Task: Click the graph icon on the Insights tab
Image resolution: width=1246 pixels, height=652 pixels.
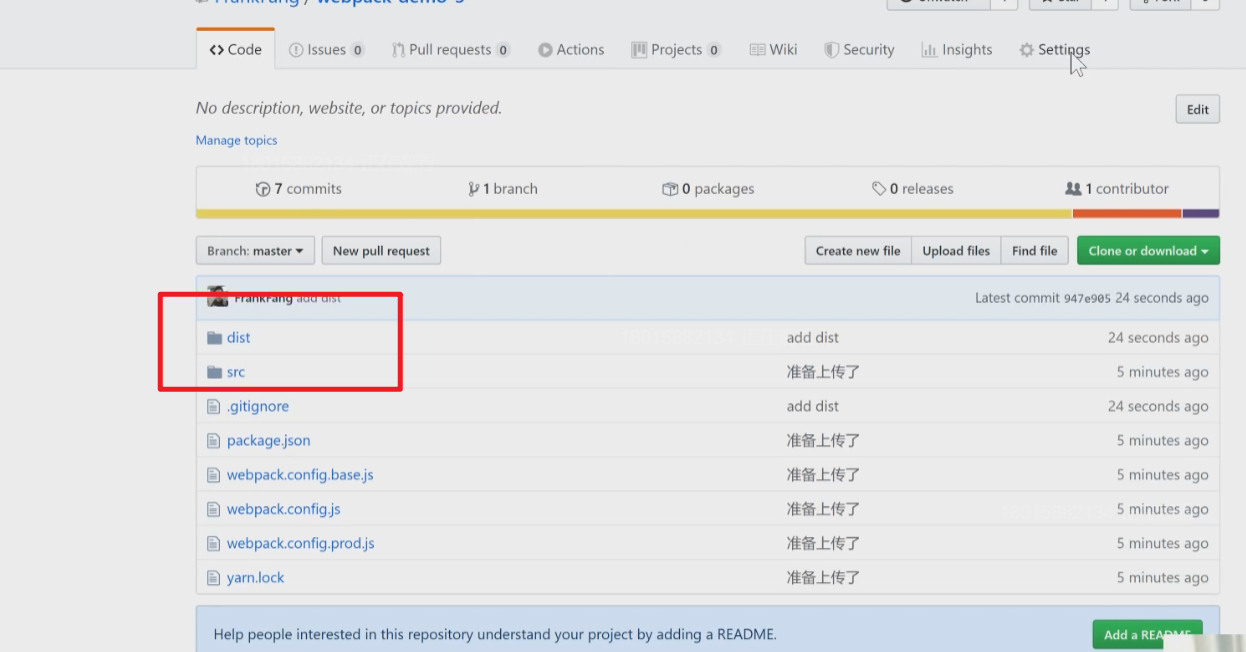Action: click(929, 50)
